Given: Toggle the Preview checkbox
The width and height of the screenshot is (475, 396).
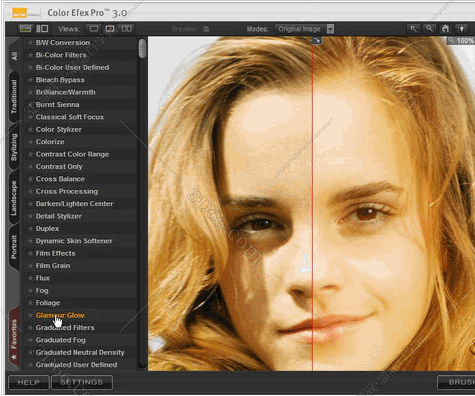Looking at the screenshot, I should click(206, 29).
